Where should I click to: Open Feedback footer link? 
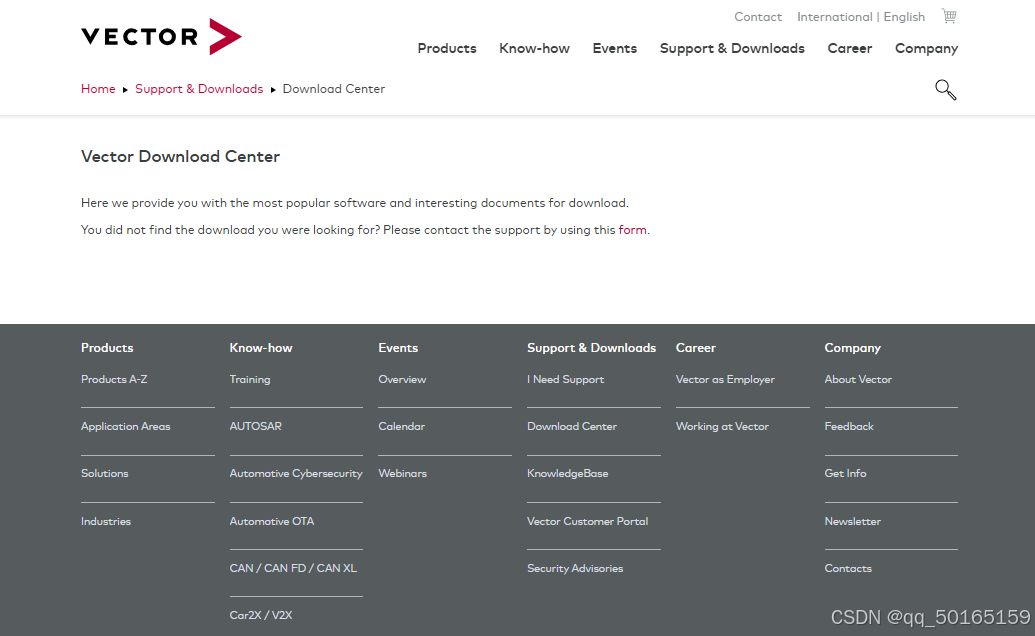[x=848, y=426]
